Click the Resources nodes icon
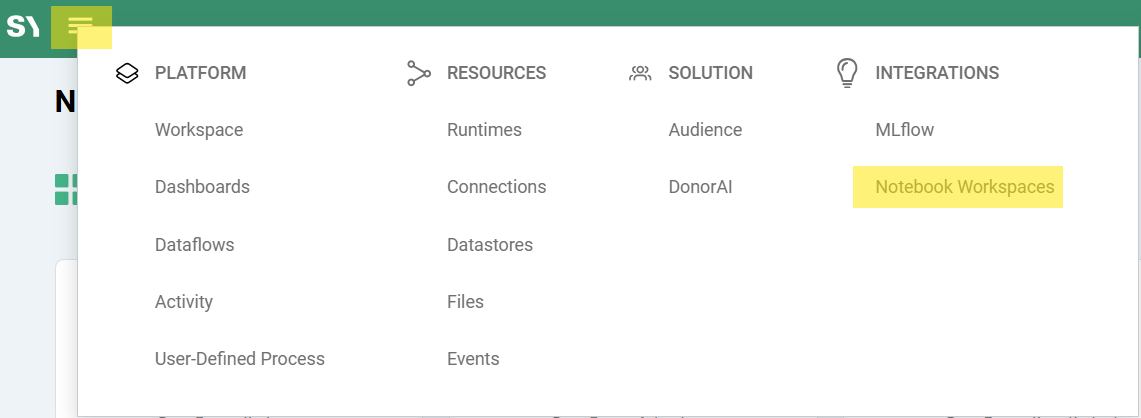The width and height of the screenshot is (1141, 418). (x=419, y=73)
